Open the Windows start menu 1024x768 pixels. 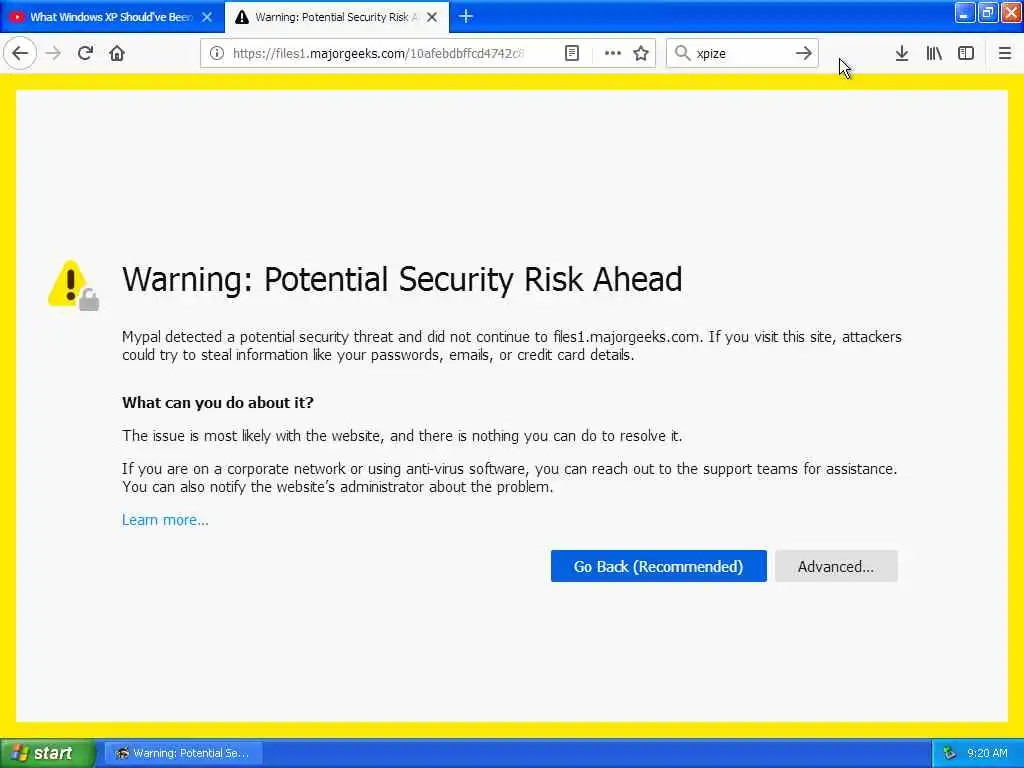(x=48, y=753)
